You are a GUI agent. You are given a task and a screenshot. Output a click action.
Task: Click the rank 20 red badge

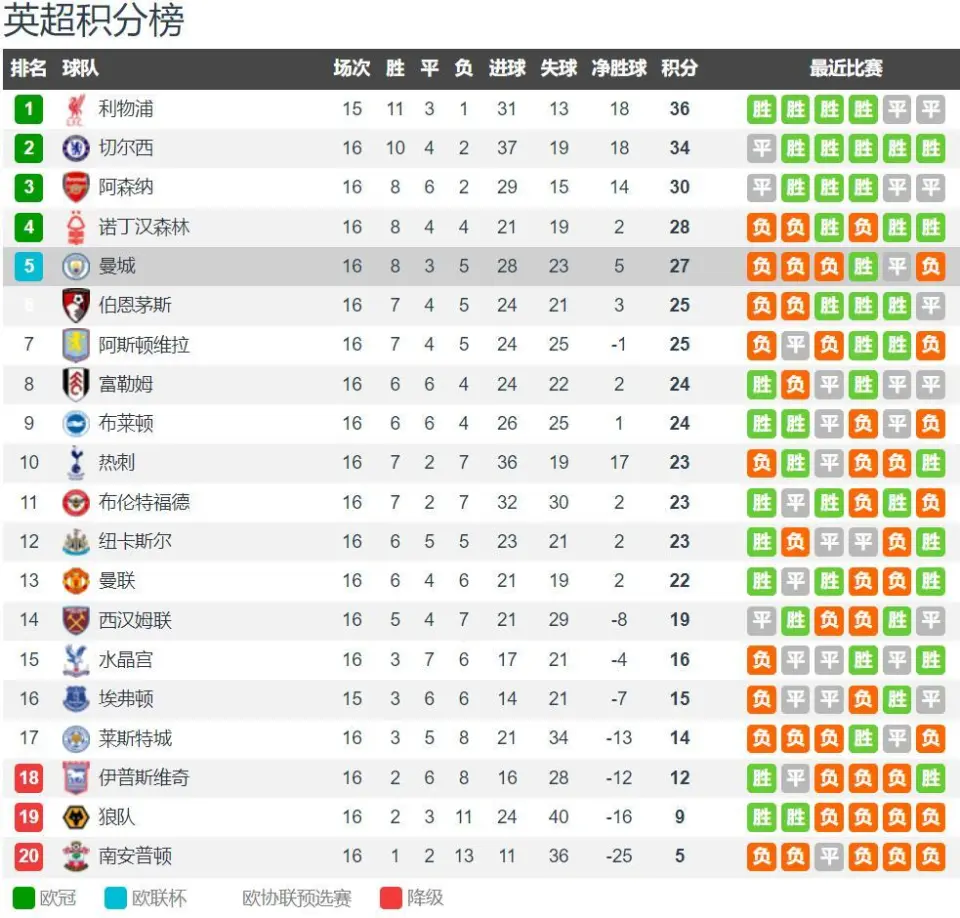29,856
